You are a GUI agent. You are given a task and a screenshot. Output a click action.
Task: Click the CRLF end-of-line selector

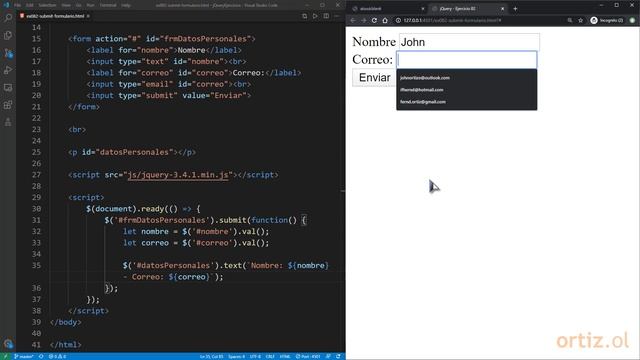[270, 356]
